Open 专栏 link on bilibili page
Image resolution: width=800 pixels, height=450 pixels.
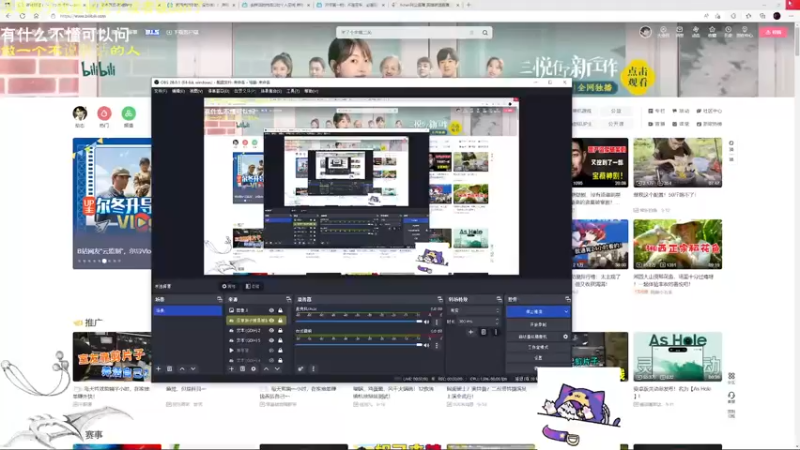[x=657, y=111]
